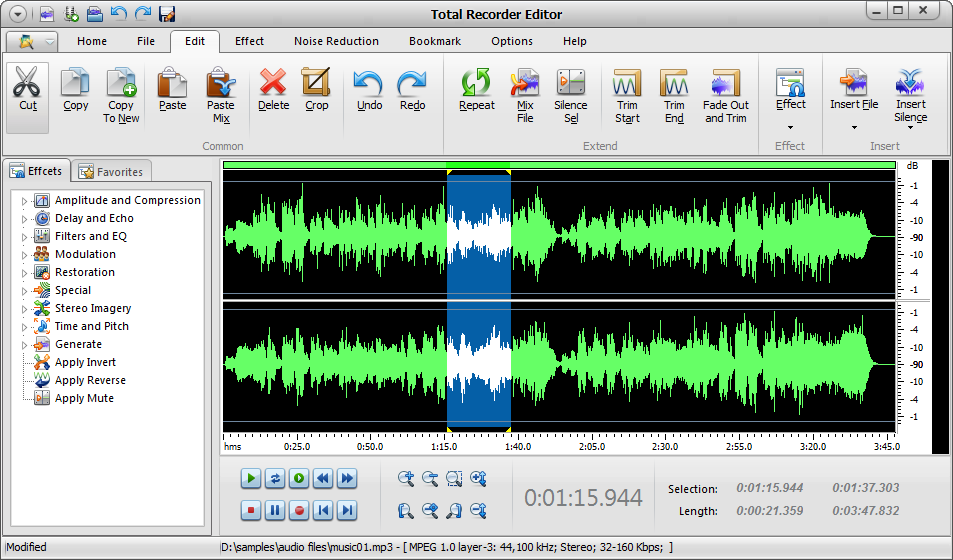Expand Filters and EQ node

[x=24, y=237]
